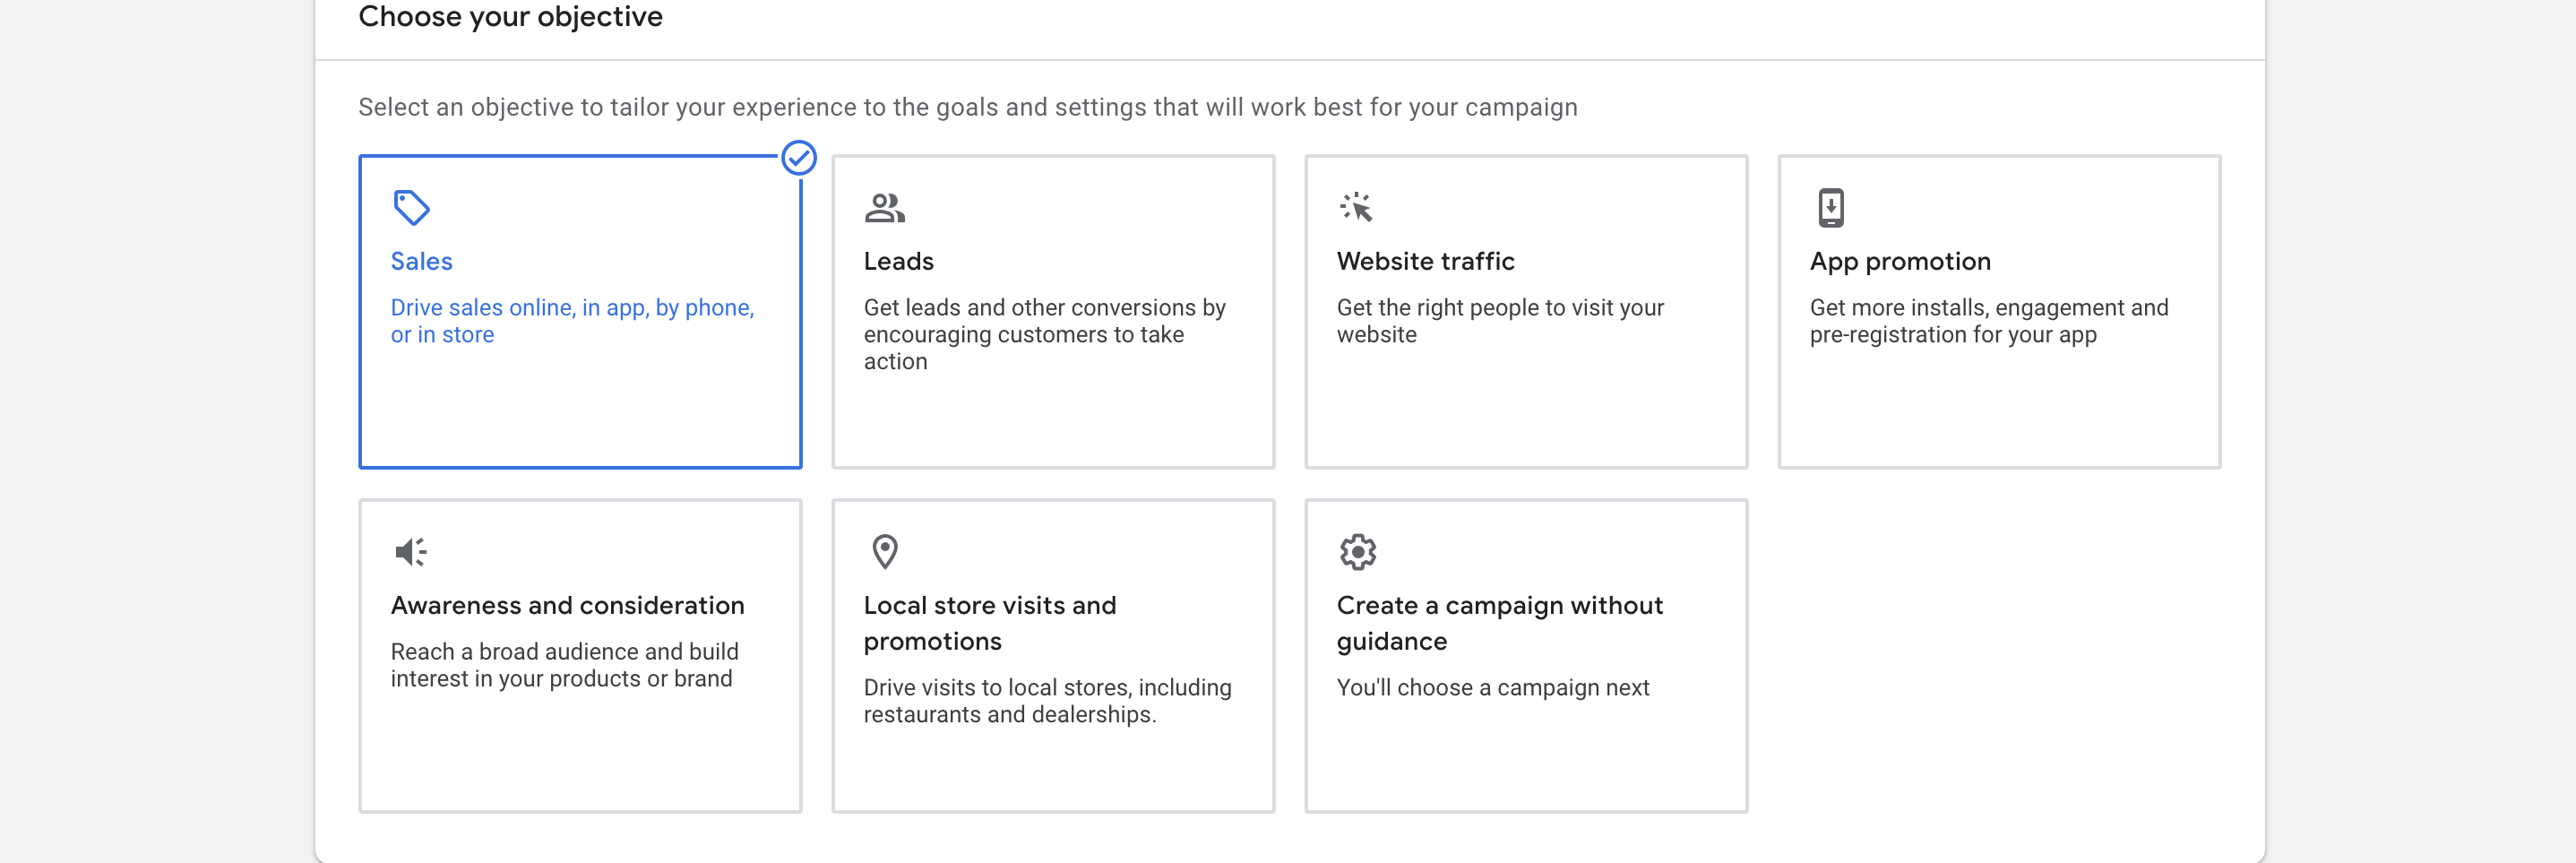Click the blue checkmark on Sales card

[798, 158]
